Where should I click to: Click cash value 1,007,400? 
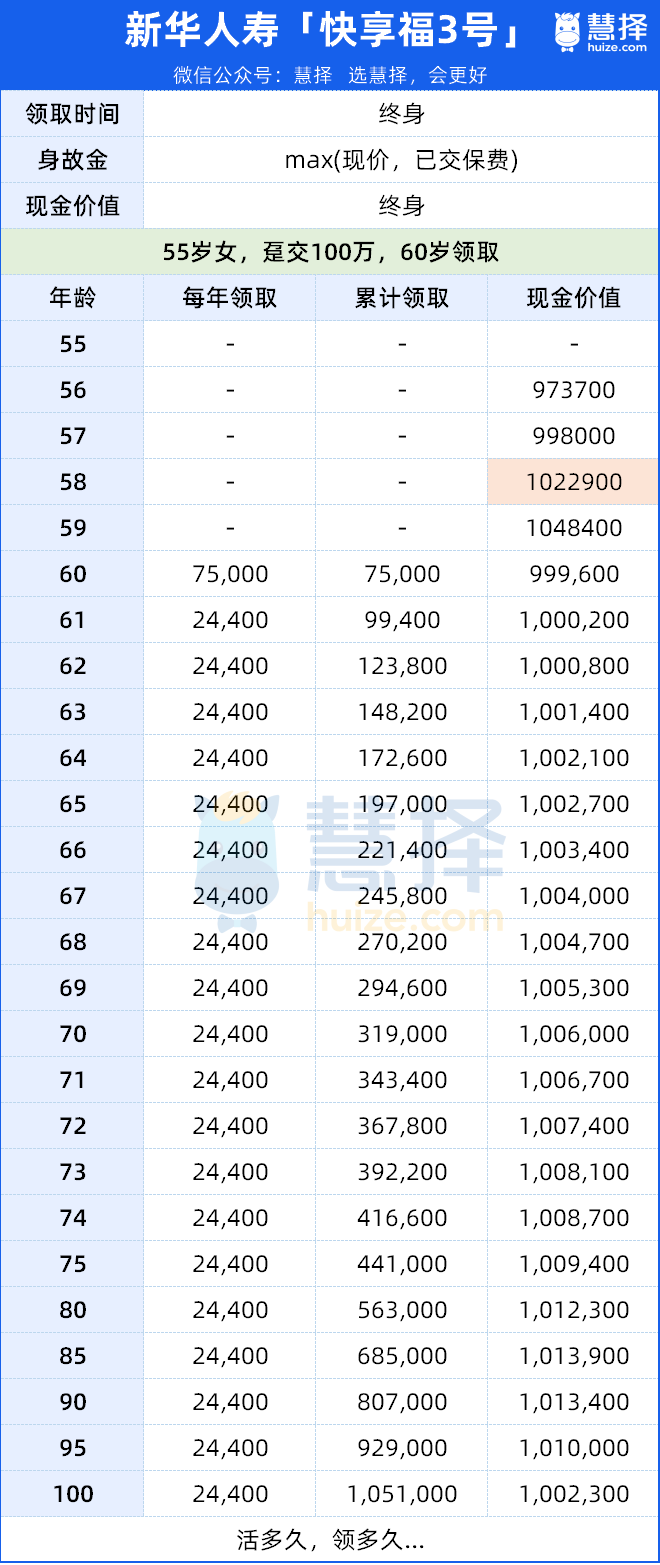point(574,1126)
